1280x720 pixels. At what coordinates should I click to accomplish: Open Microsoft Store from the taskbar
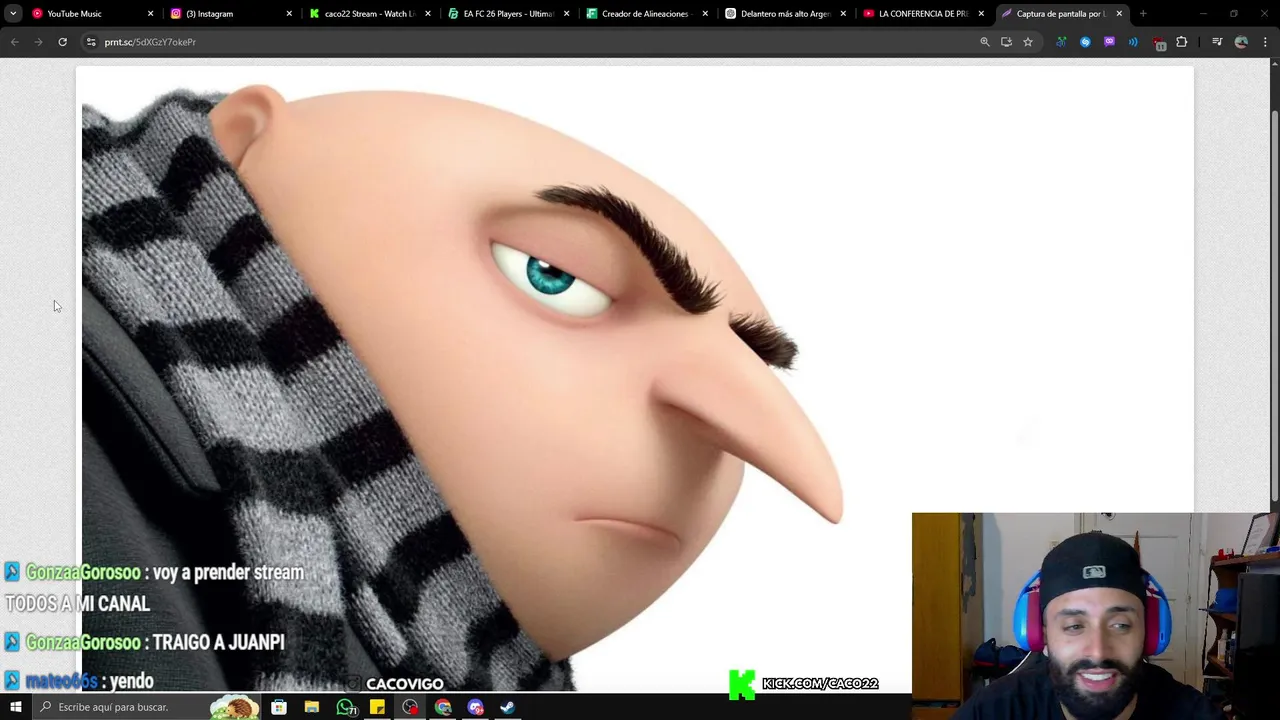(x=279, y=707)
